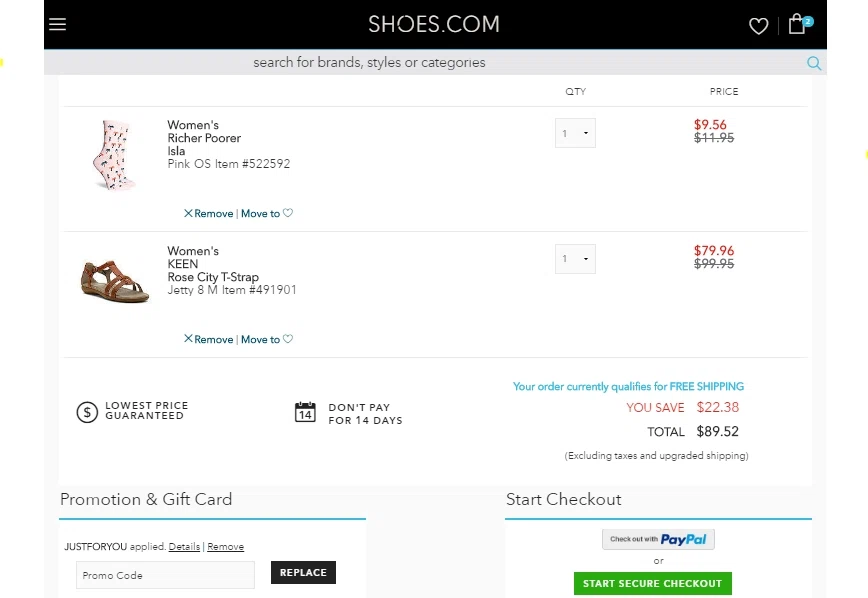The image size is (868, 598).
Task: Click the Pink OS Item #522592 text
Action: tap(229, 164)
